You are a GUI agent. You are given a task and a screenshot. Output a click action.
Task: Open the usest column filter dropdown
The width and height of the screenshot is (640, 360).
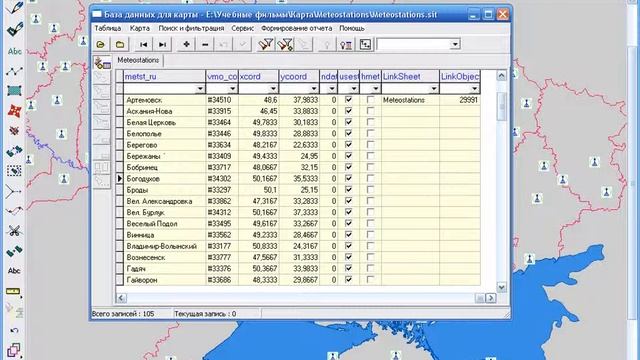click(354, 89)
